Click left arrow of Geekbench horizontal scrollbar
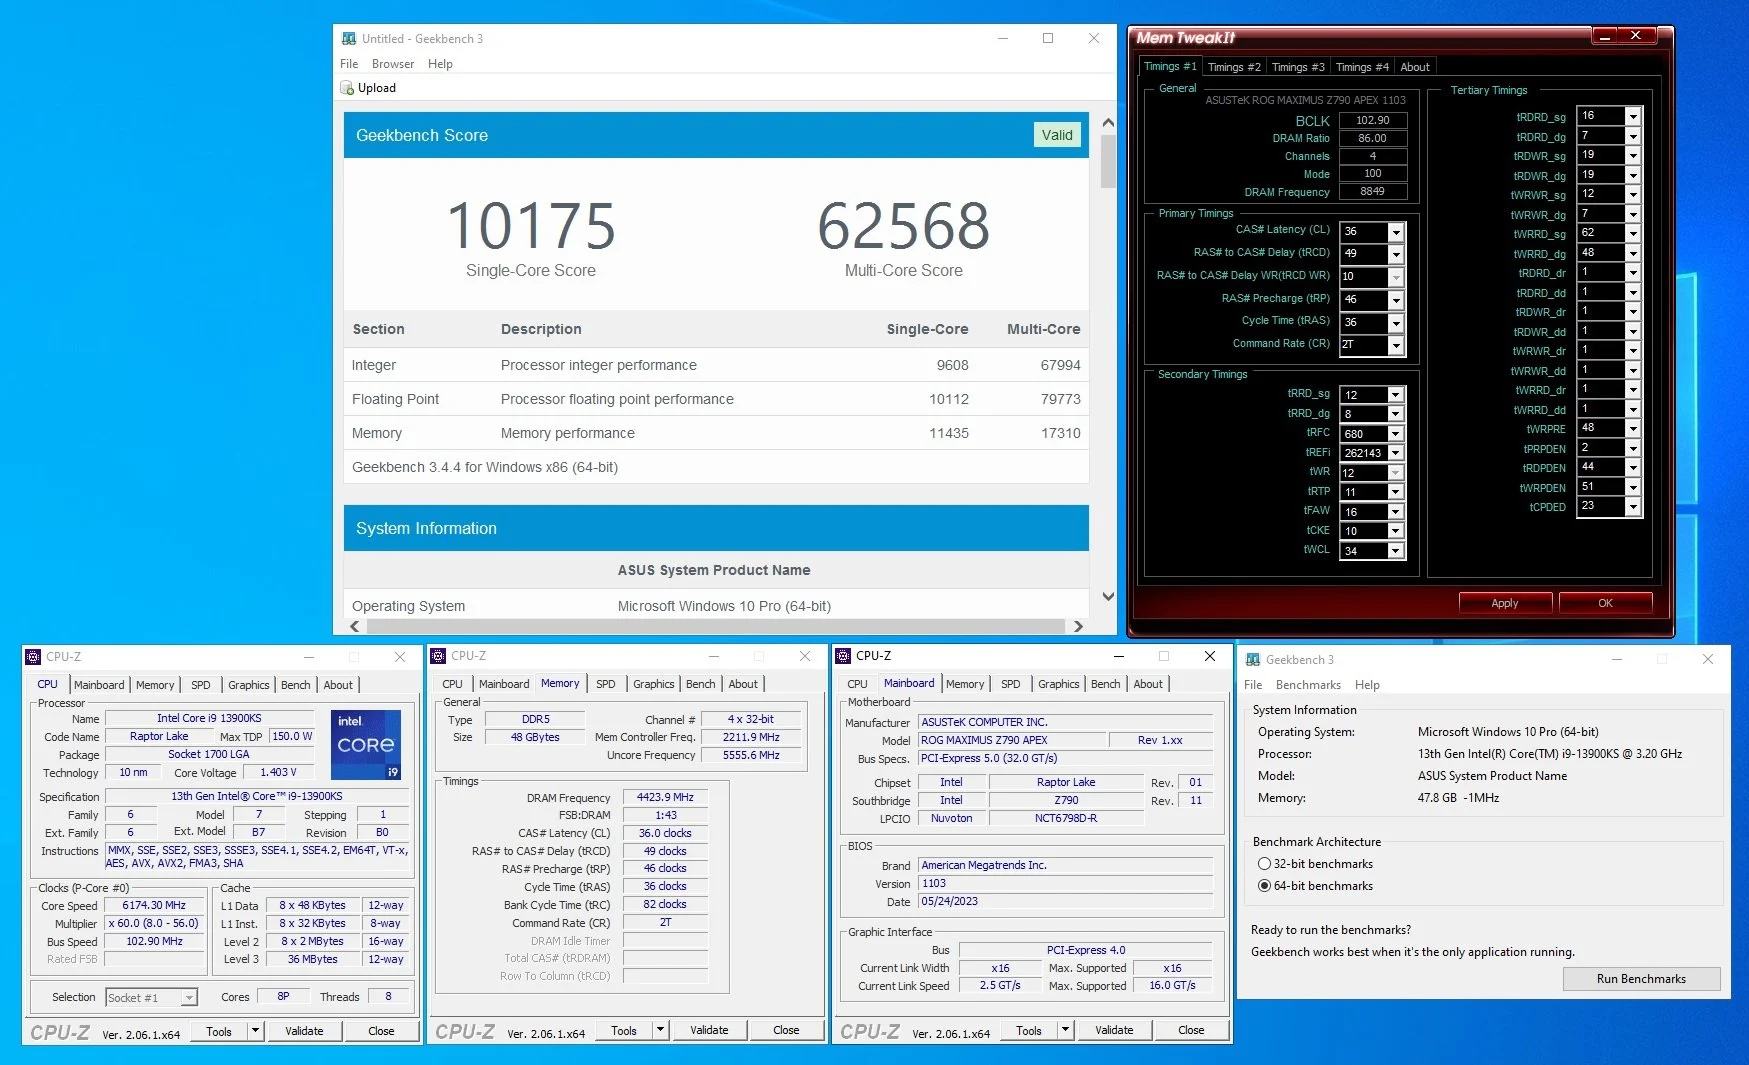Image resolution: width=1749 pixels, height=1065 pixels. tap(355, 626)
